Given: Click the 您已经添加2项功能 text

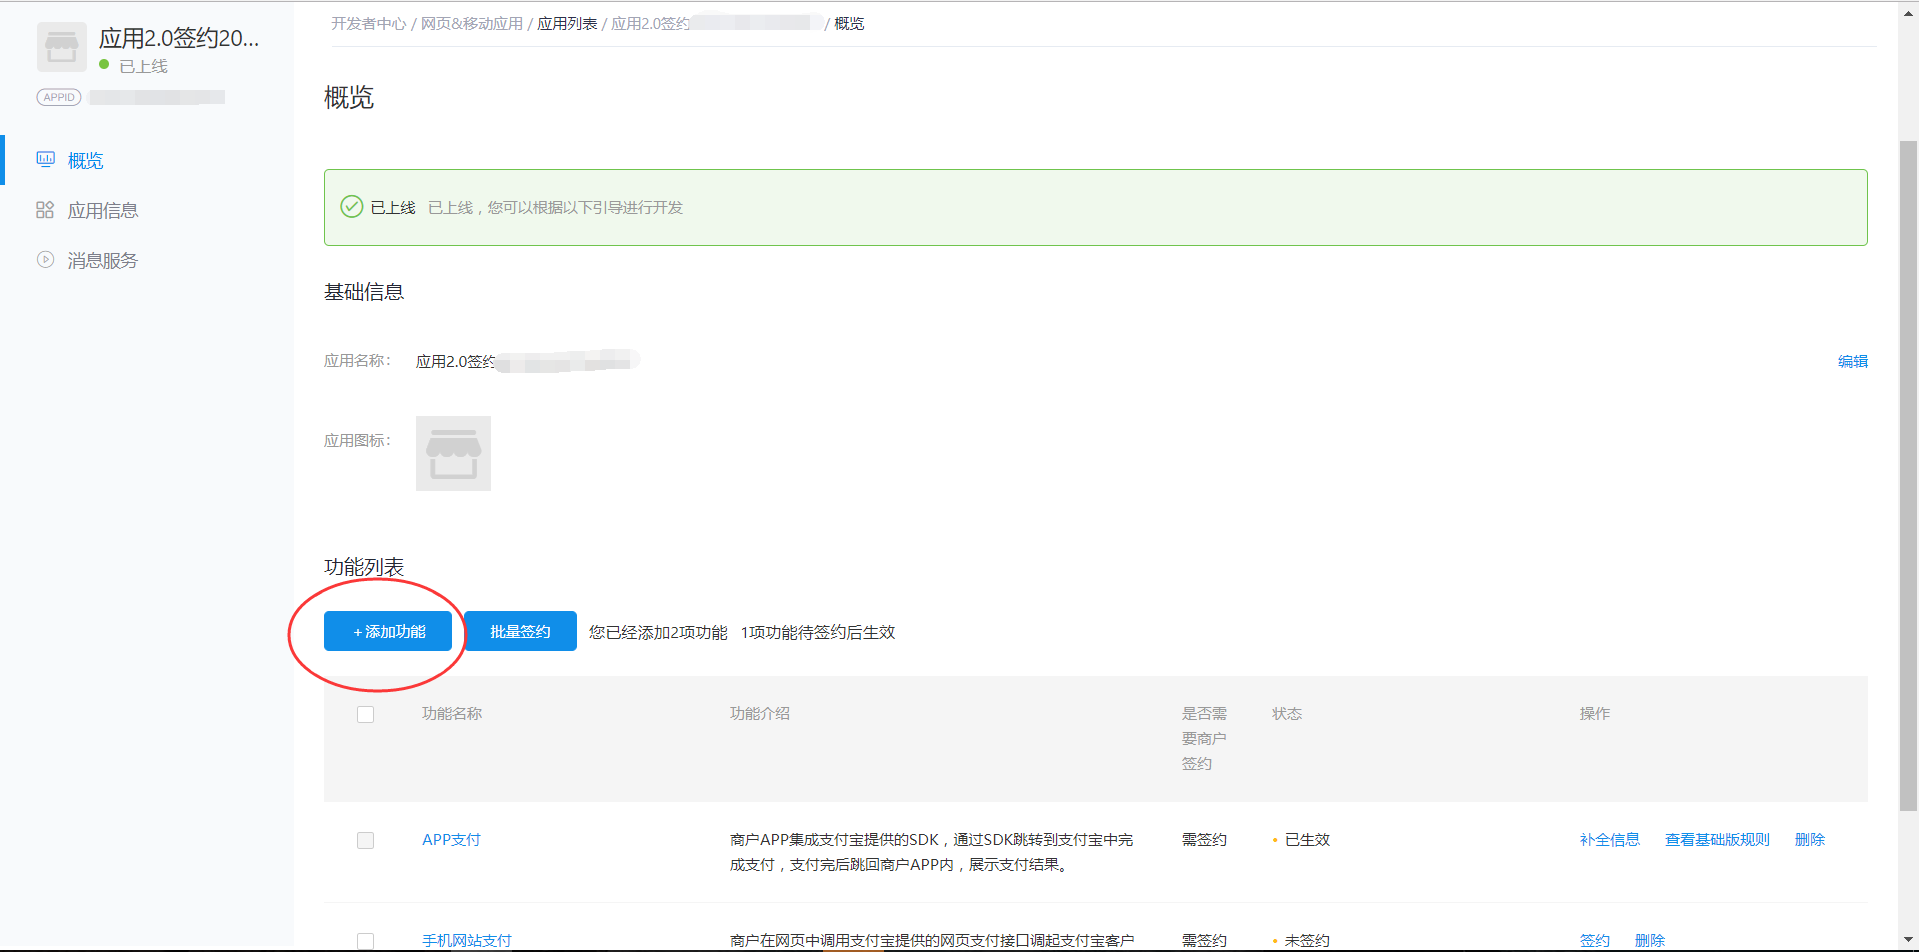Looking at the screenshot, I should pyautogui.click(x=658, y=632).
